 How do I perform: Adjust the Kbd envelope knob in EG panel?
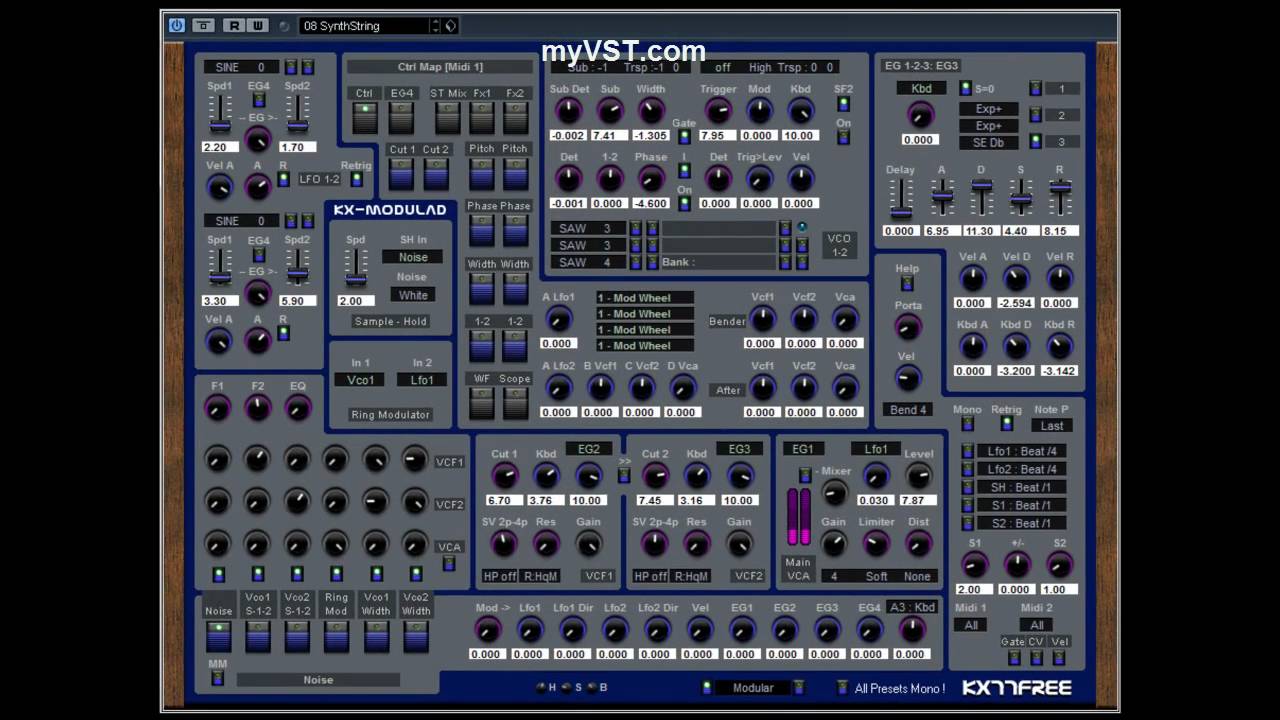point(920,115)
